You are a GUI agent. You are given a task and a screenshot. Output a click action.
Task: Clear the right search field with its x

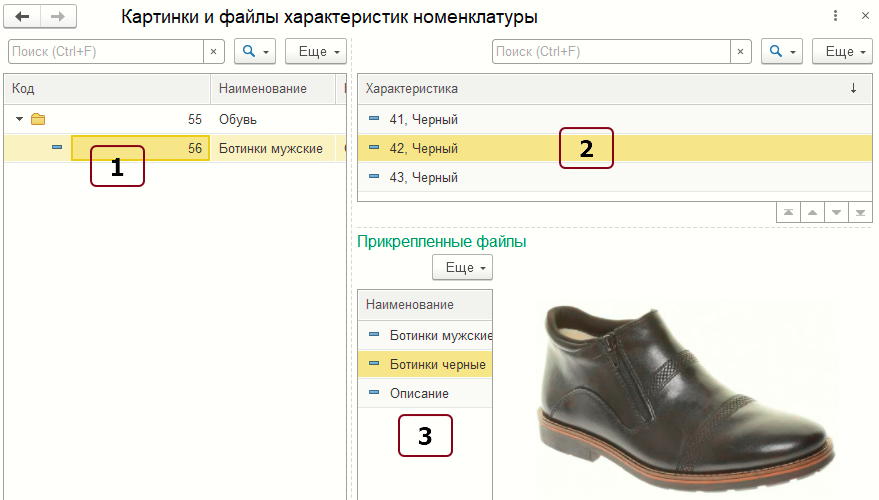[740, 51]
